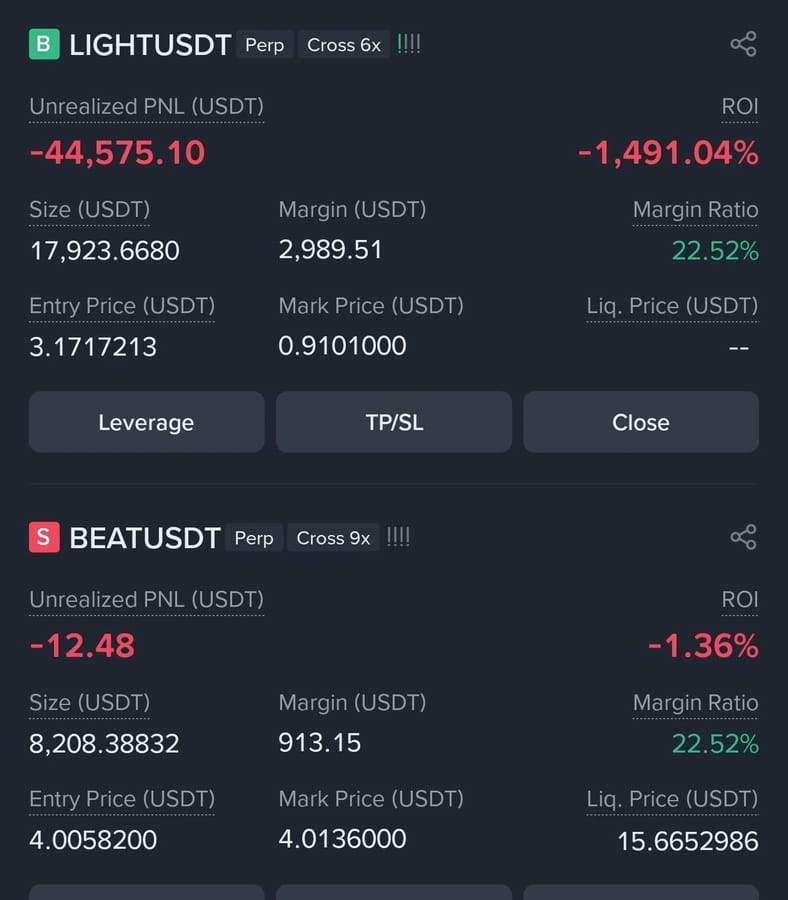Screen dimensions: 788x900
Task: Tap LIGHTUSDT Unrealized PNL label
Action: click(x=146, y=107)
